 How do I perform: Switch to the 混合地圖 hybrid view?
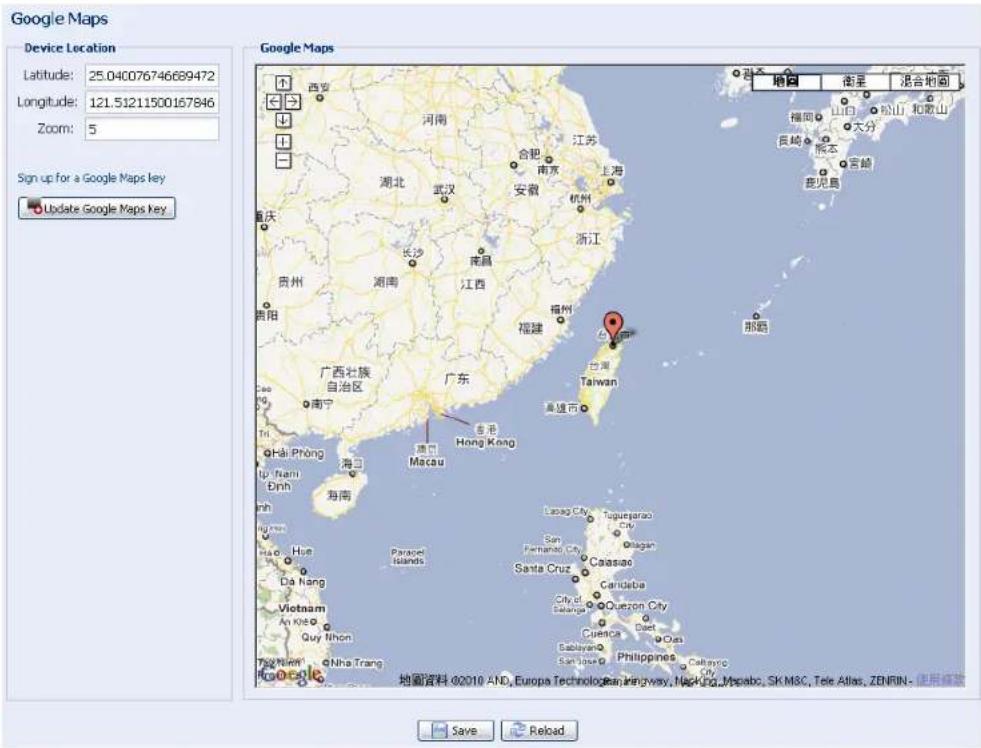924,81
